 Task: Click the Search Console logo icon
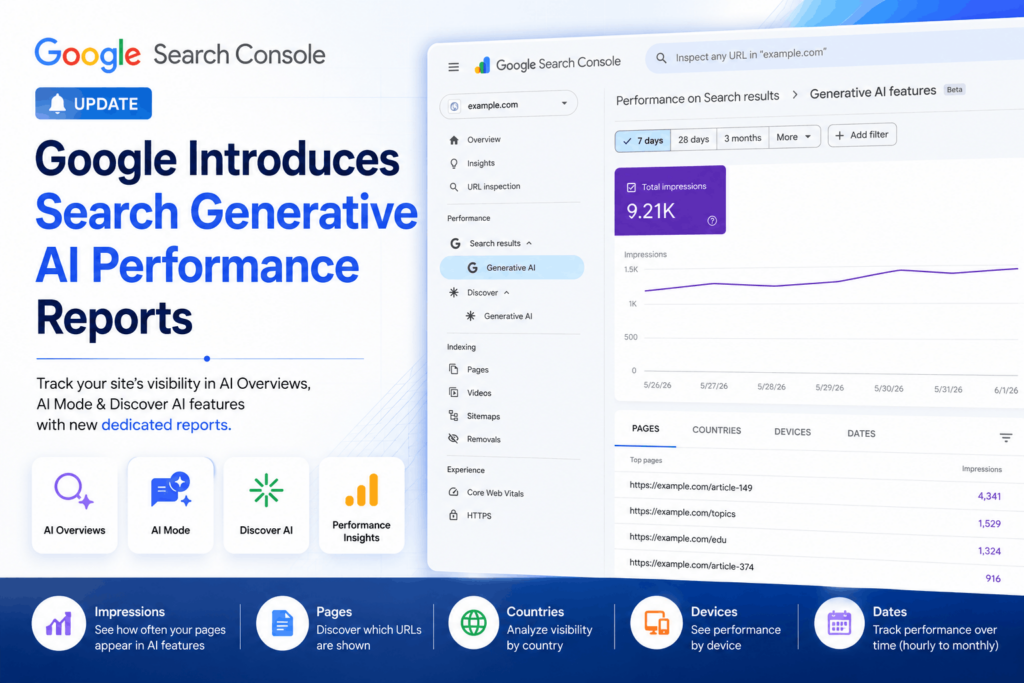pyautogui.click(x=483, y=65)
